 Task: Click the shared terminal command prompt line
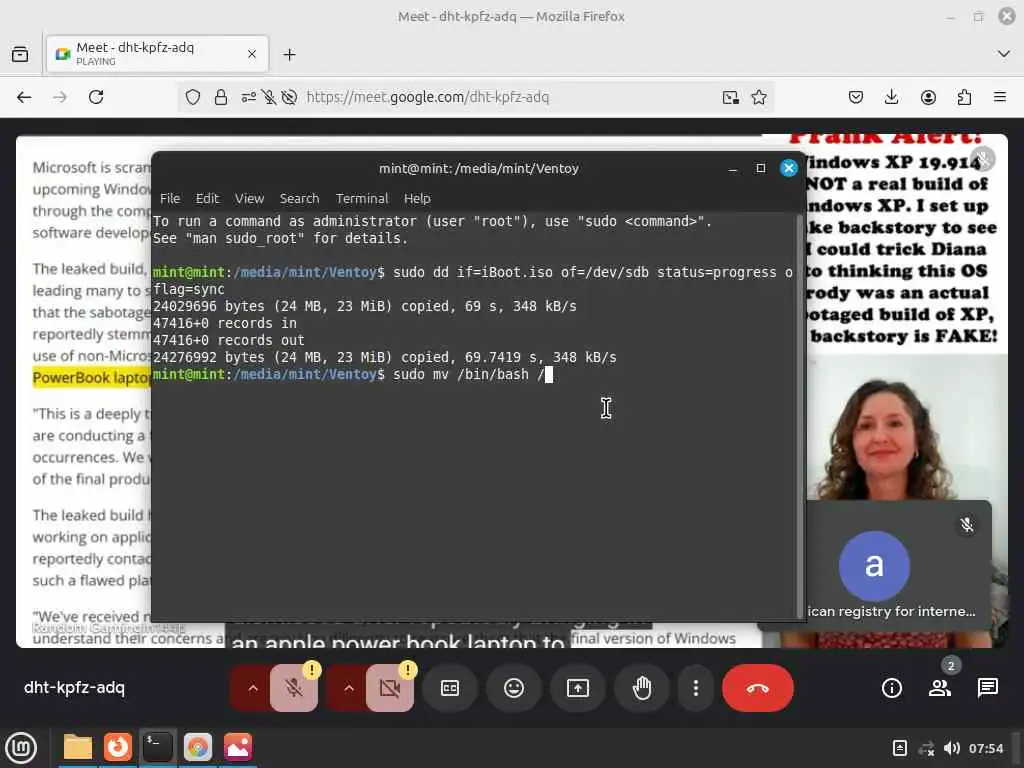tap(353, 374)
